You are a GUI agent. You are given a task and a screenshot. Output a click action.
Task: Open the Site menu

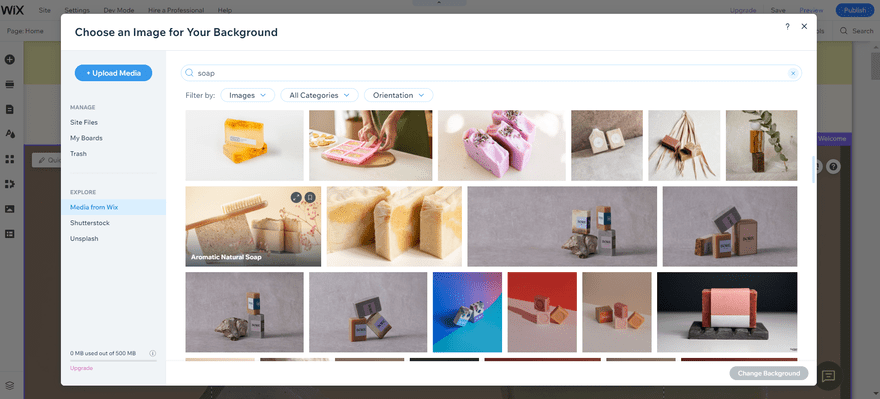coord(45,10)
